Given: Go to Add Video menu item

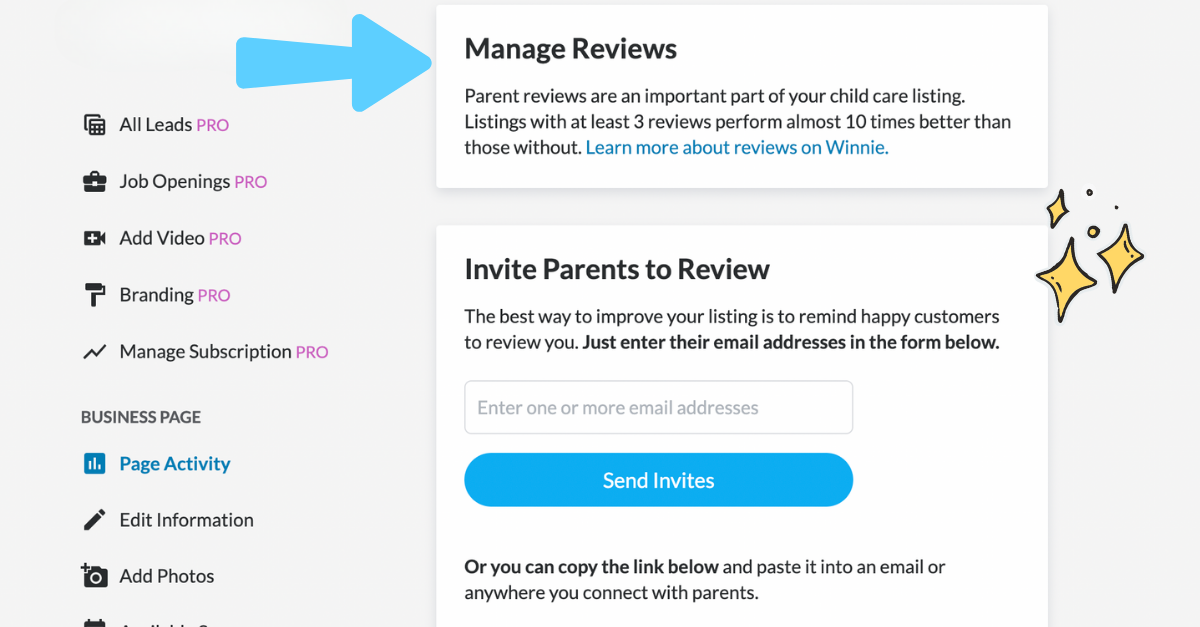Looking at the screenshot, I should click(180, 238).
